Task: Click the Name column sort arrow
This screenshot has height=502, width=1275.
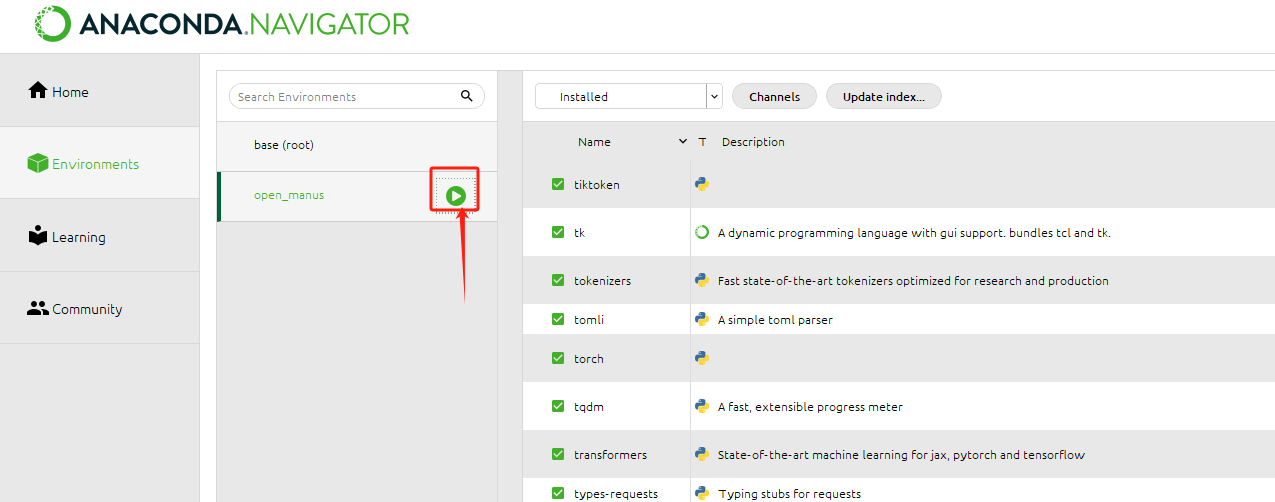Action: click(x=683, y=142)
